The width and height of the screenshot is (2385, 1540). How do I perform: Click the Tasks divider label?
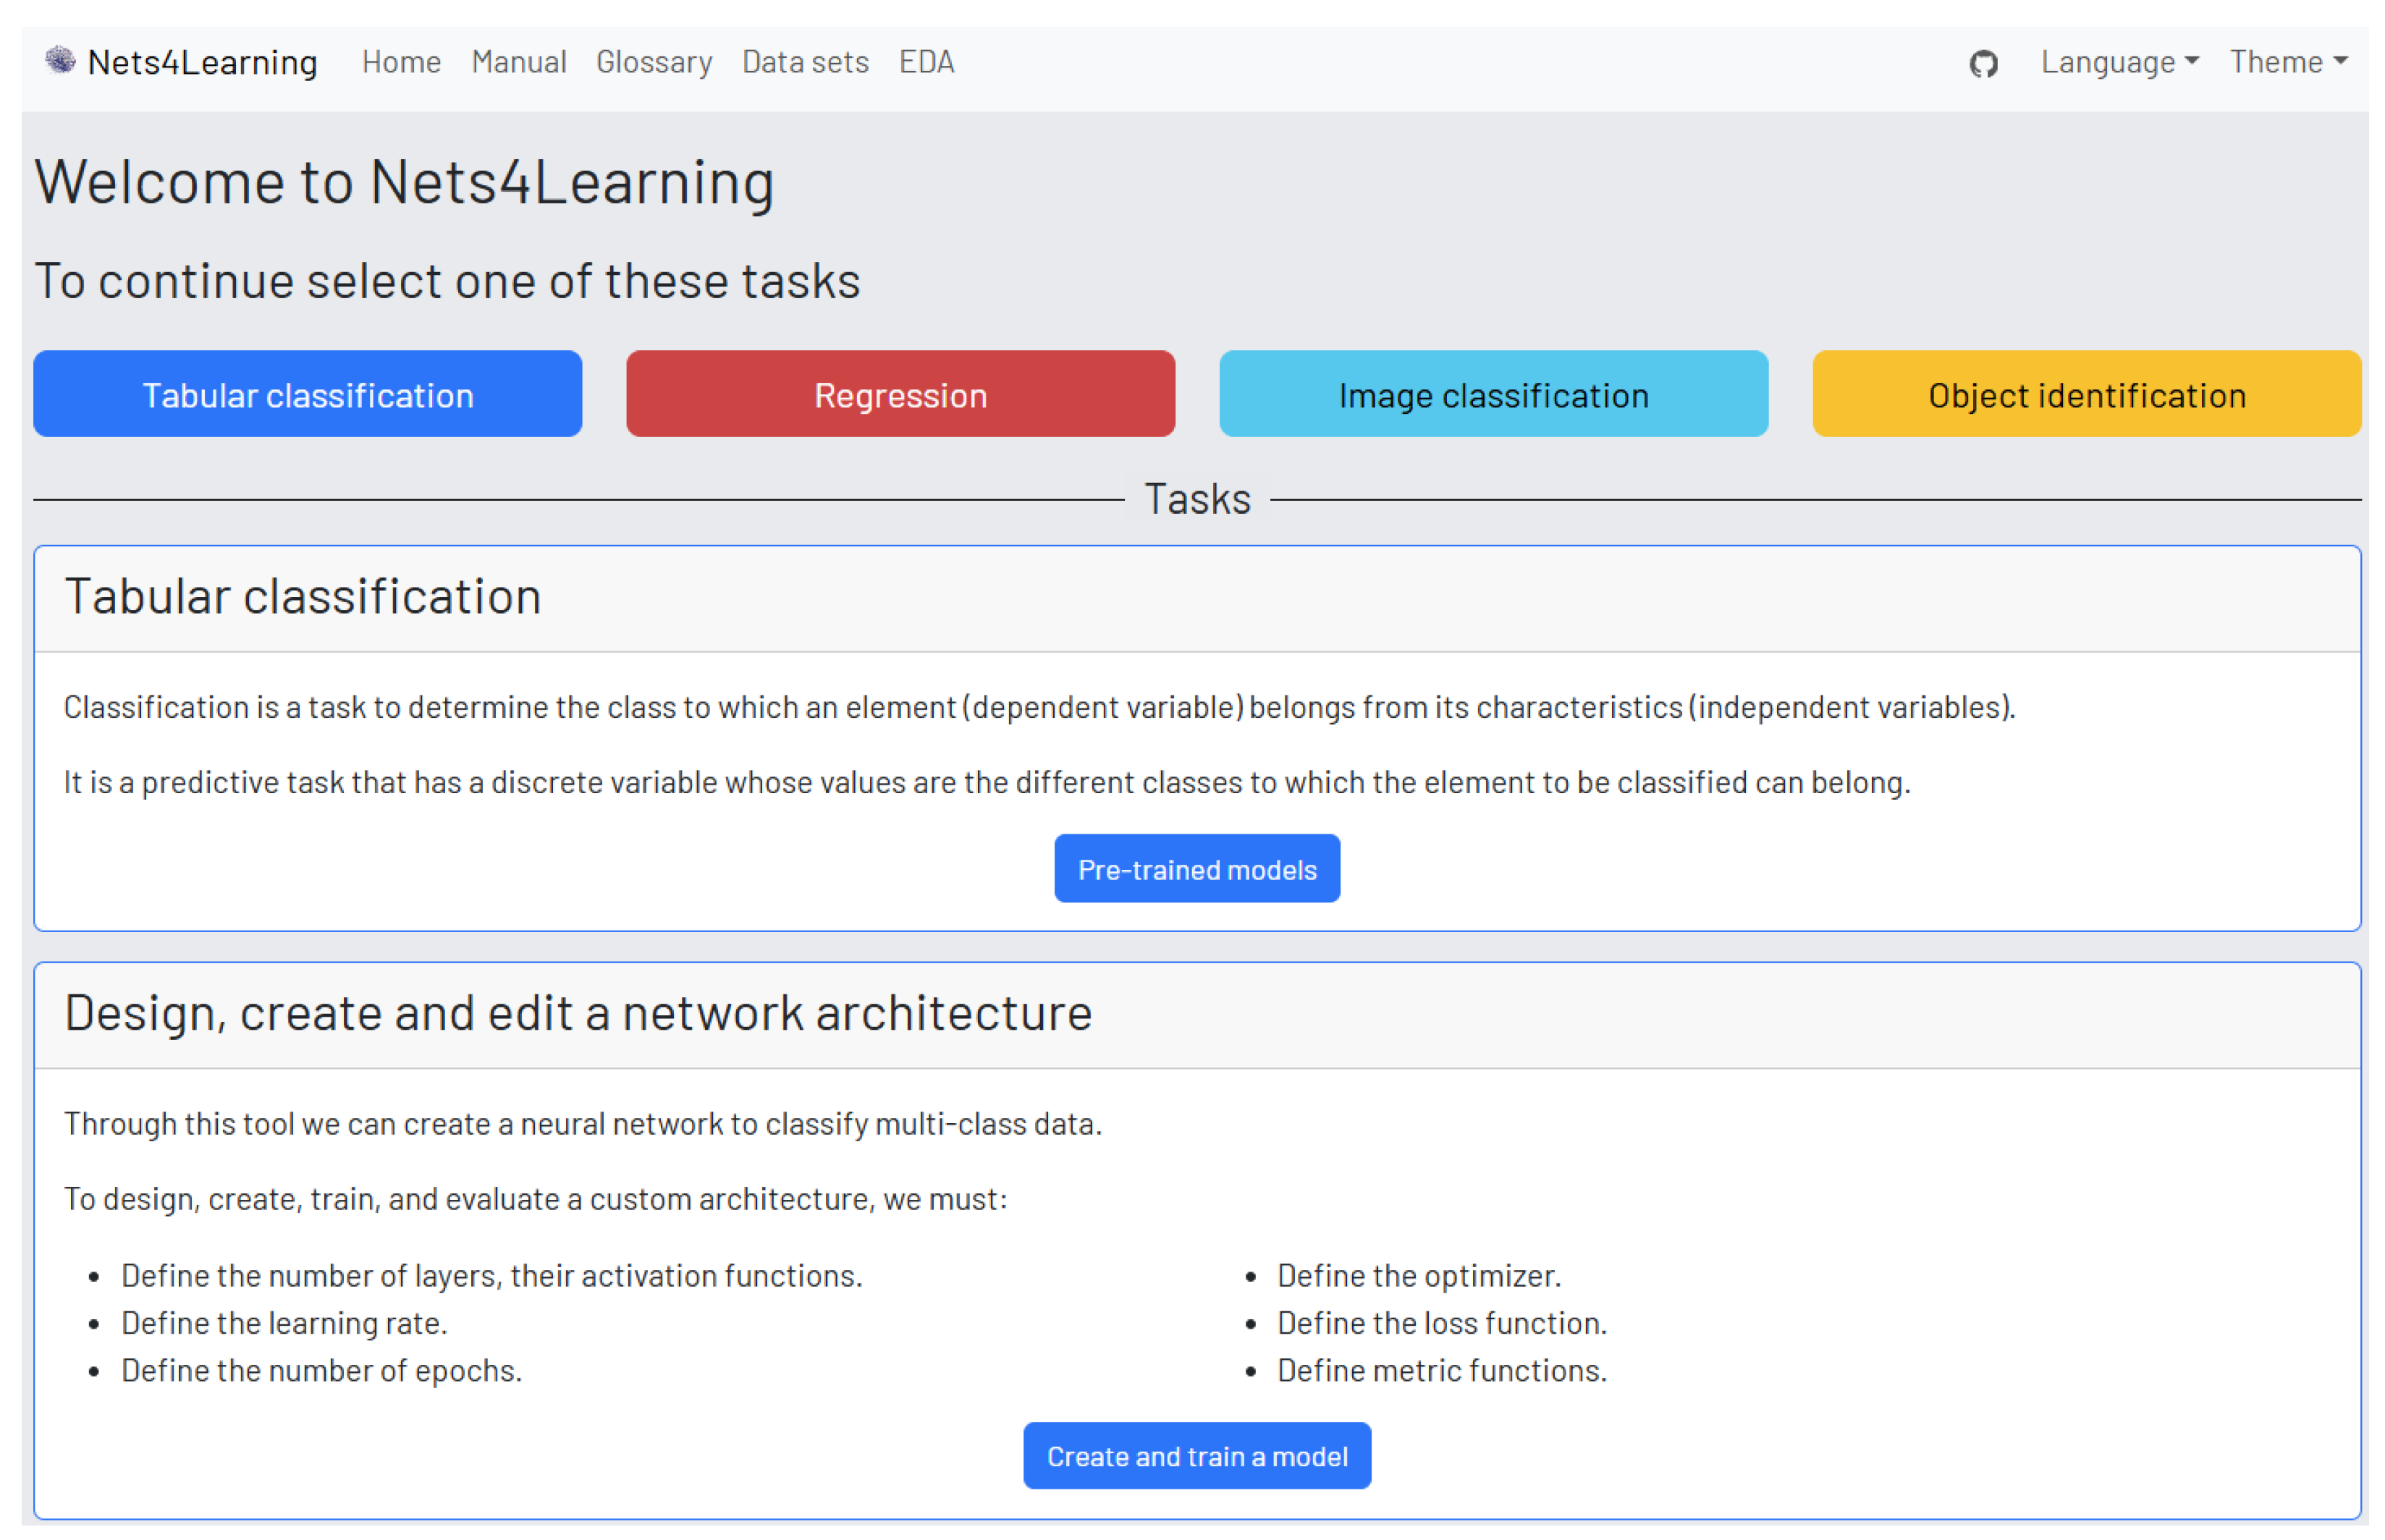1196,499
